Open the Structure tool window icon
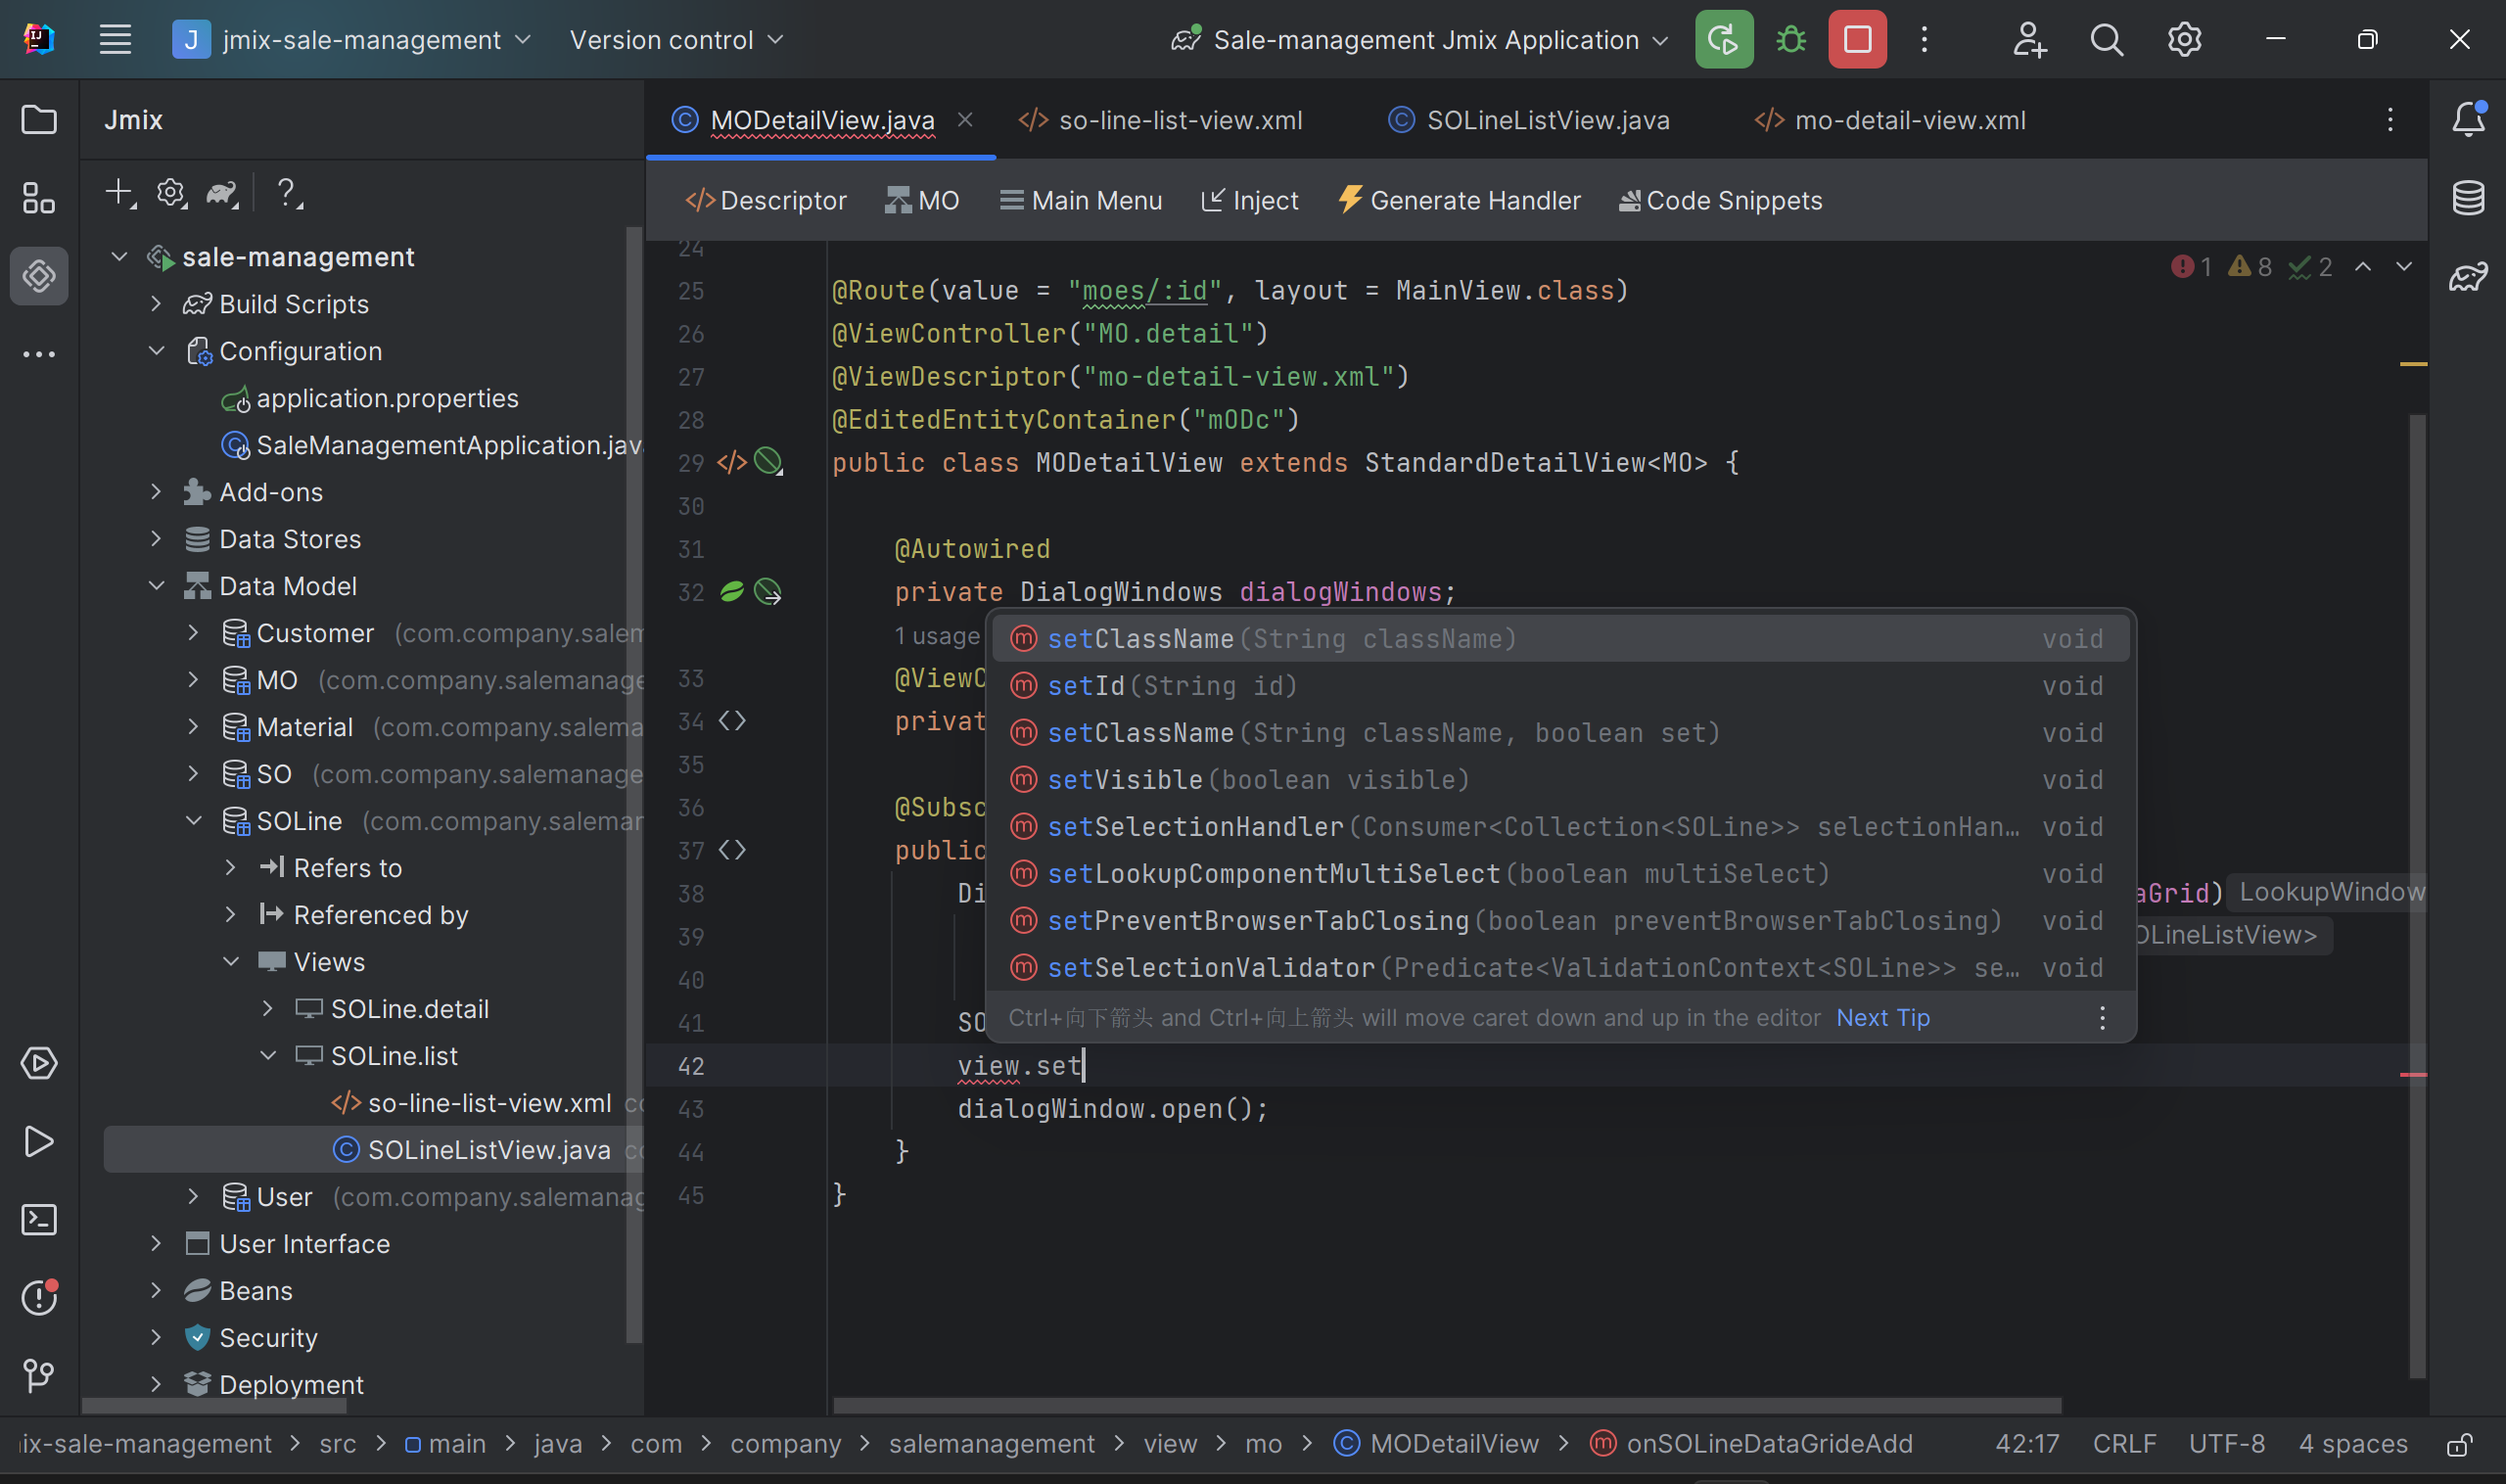2506x1484 pixels. (39, 198)
